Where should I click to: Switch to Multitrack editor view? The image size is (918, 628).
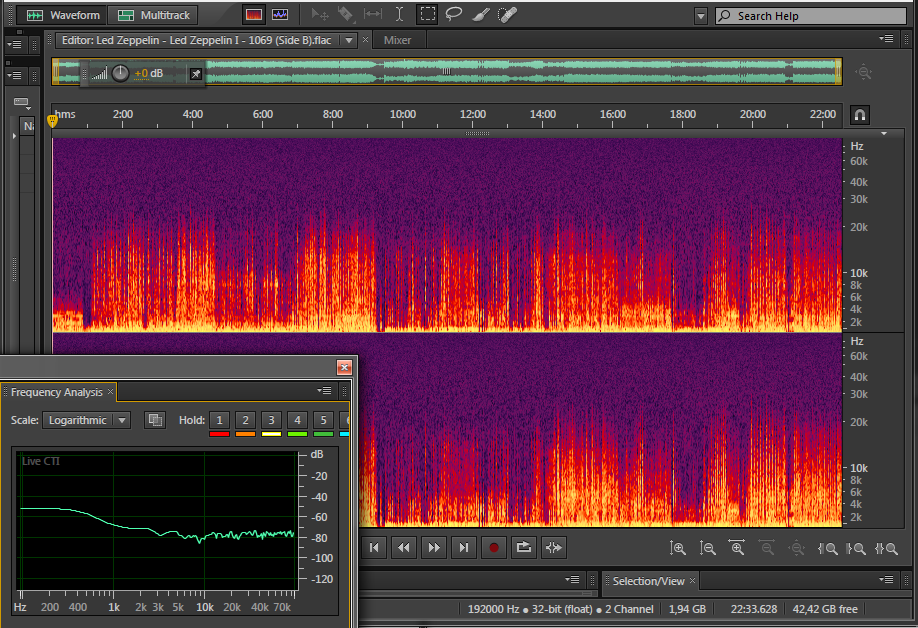coord(153,15)
